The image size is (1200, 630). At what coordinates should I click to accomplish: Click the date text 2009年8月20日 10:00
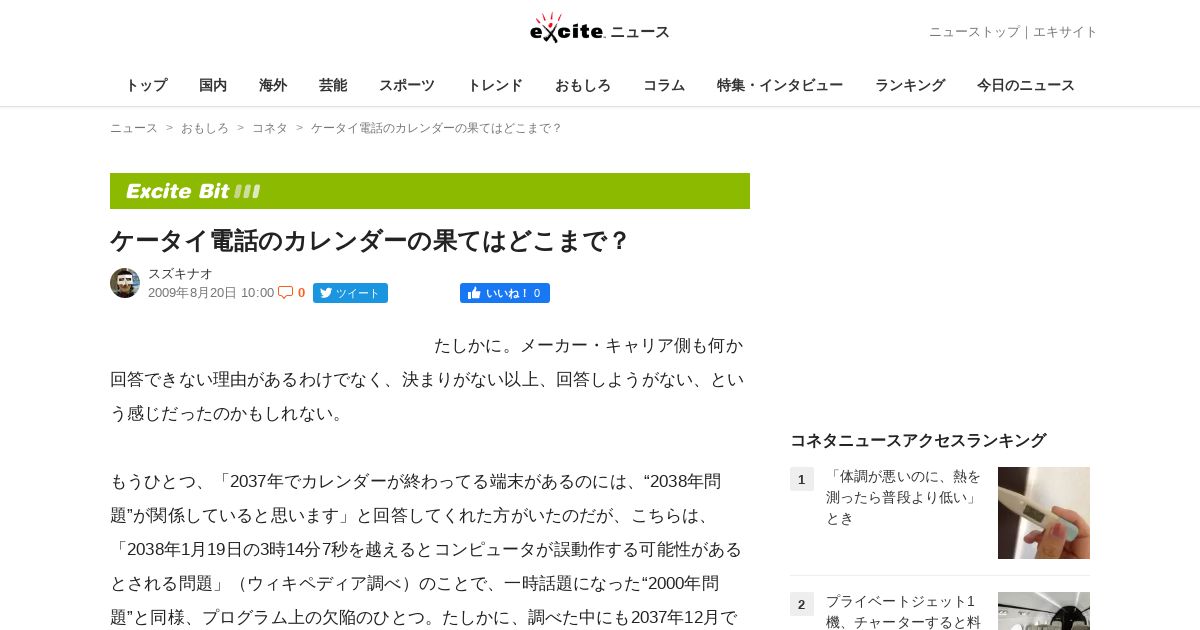click(x=211, y=293)
